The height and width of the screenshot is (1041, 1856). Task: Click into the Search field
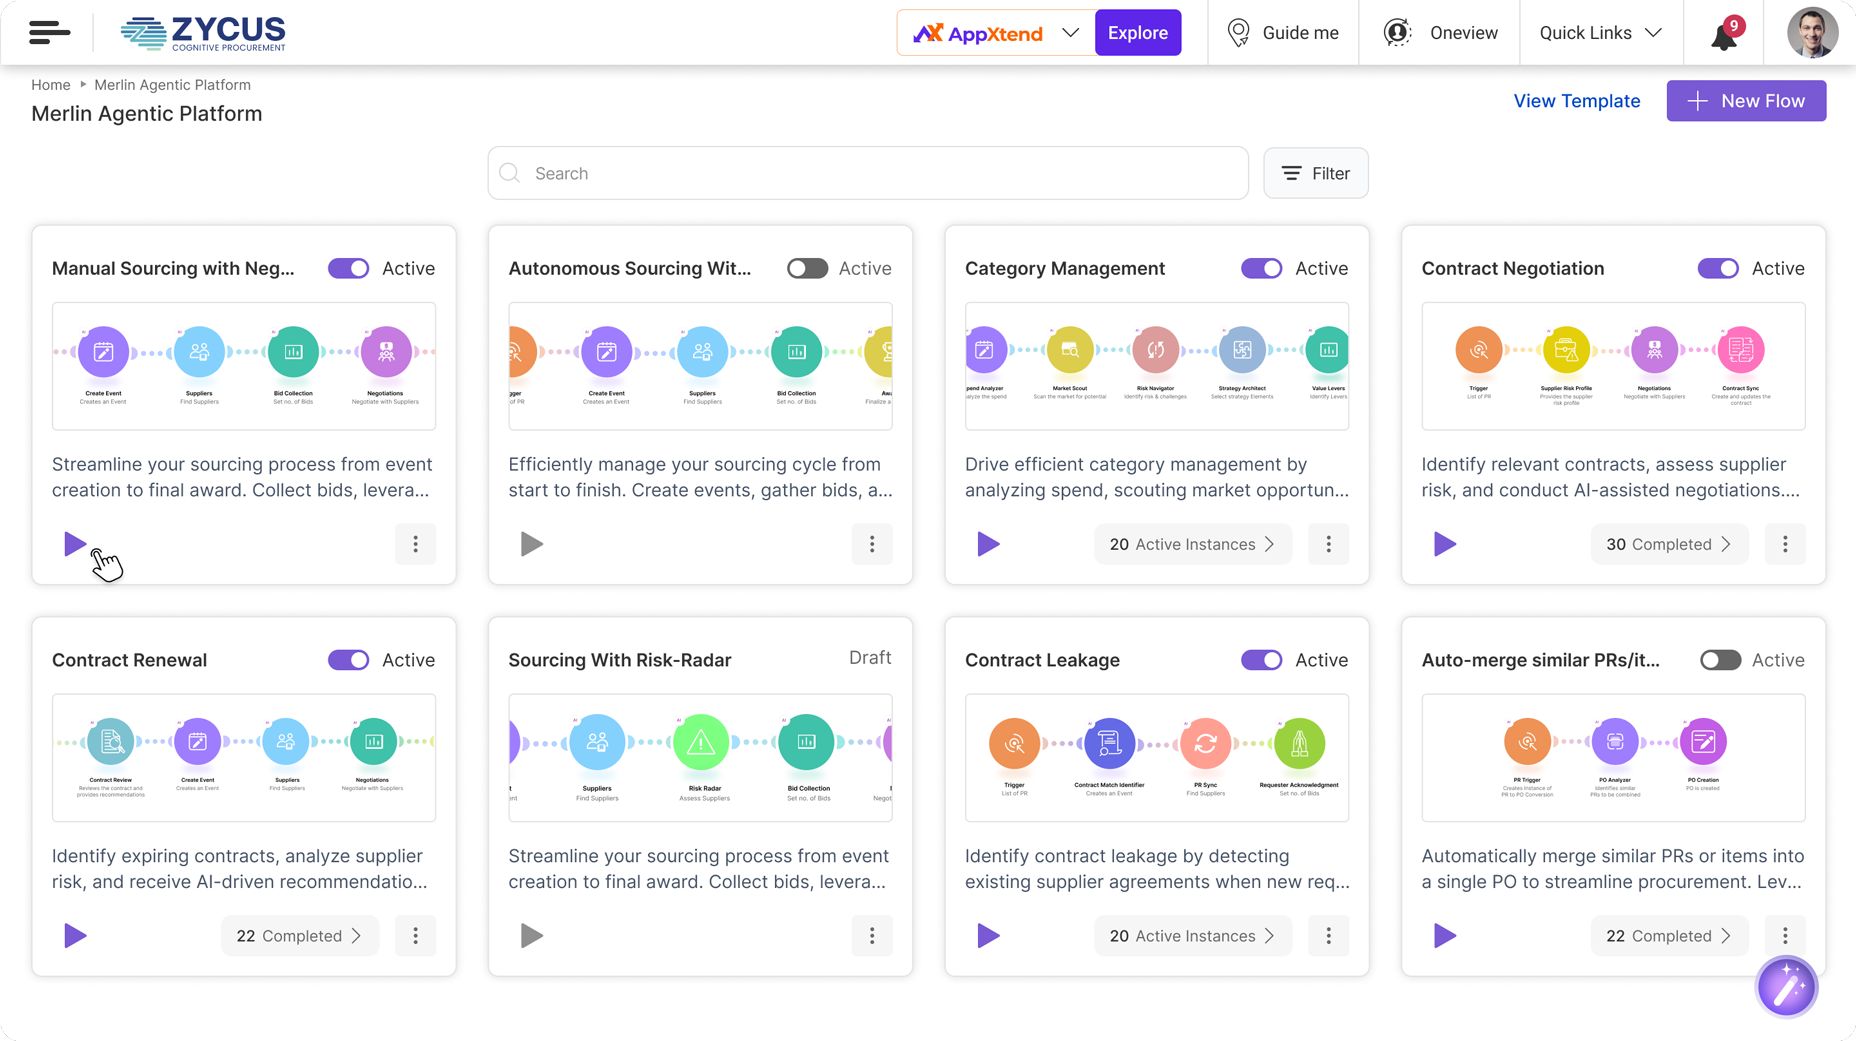(868, 173)
